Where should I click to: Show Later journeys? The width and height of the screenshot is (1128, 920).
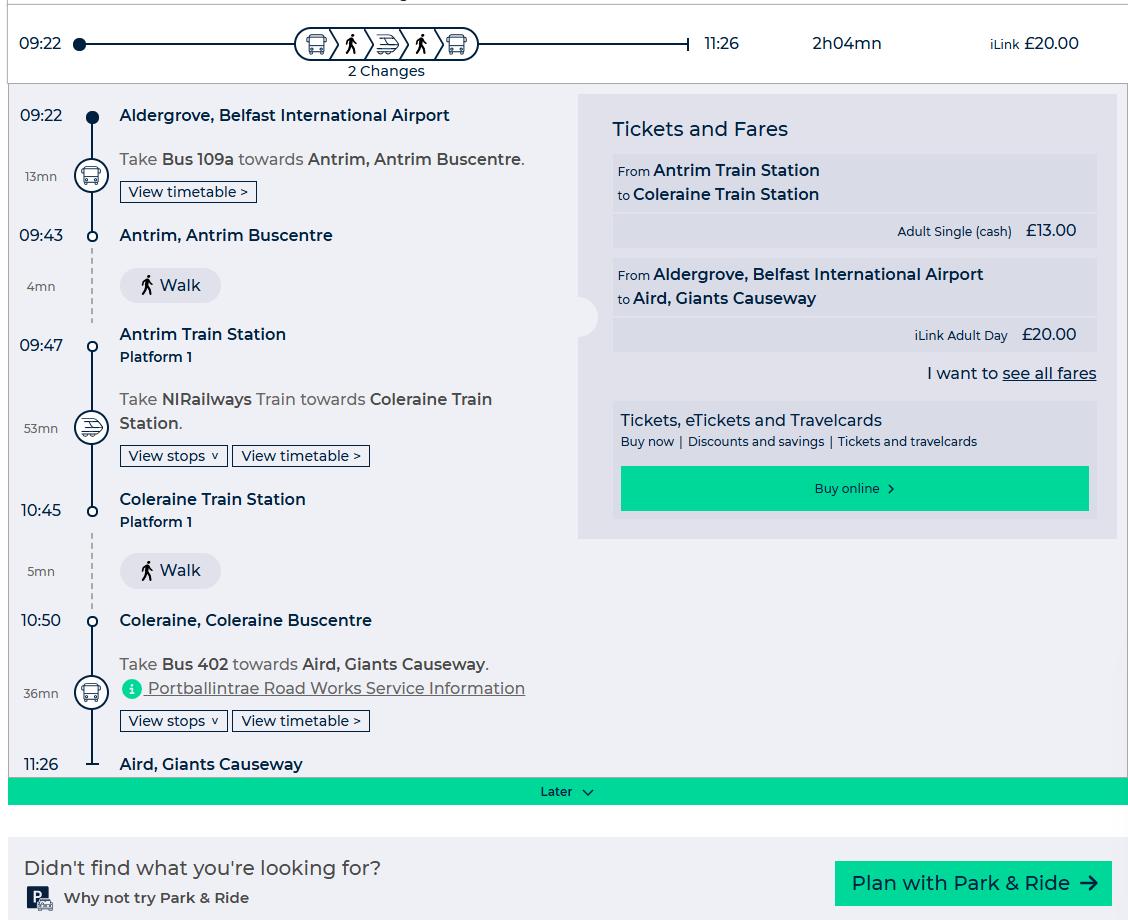568,791
